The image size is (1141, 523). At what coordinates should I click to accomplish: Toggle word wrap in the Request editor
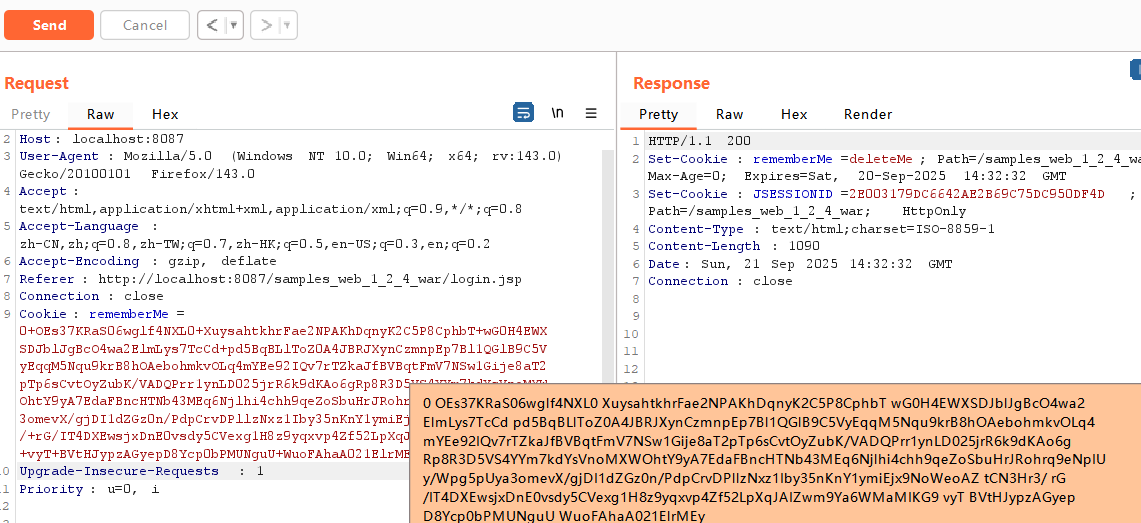click(x=523, y=113)
